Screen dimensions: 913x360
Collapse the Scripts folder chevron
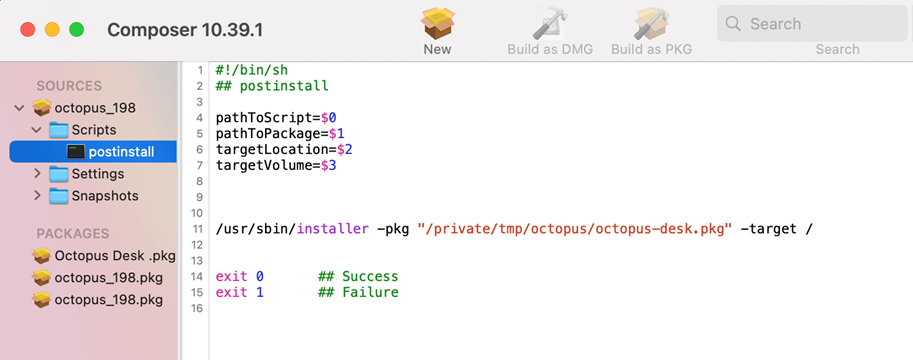click(37, 129)
